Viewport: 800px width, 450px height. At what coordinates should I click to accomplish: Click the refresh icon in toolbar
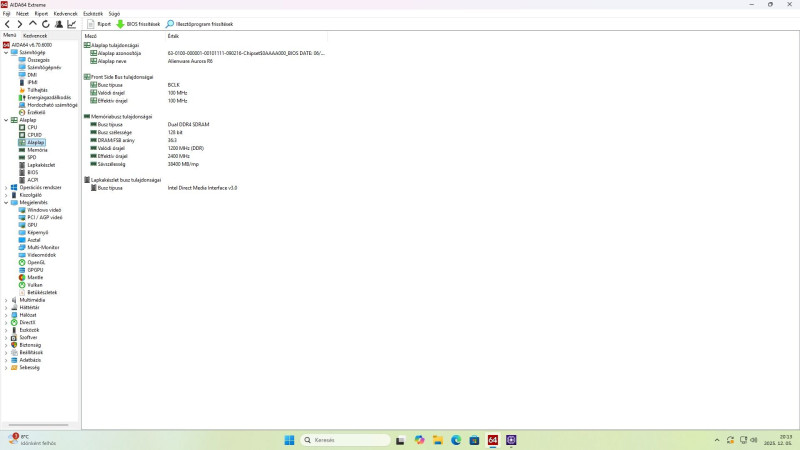(45, 24)
